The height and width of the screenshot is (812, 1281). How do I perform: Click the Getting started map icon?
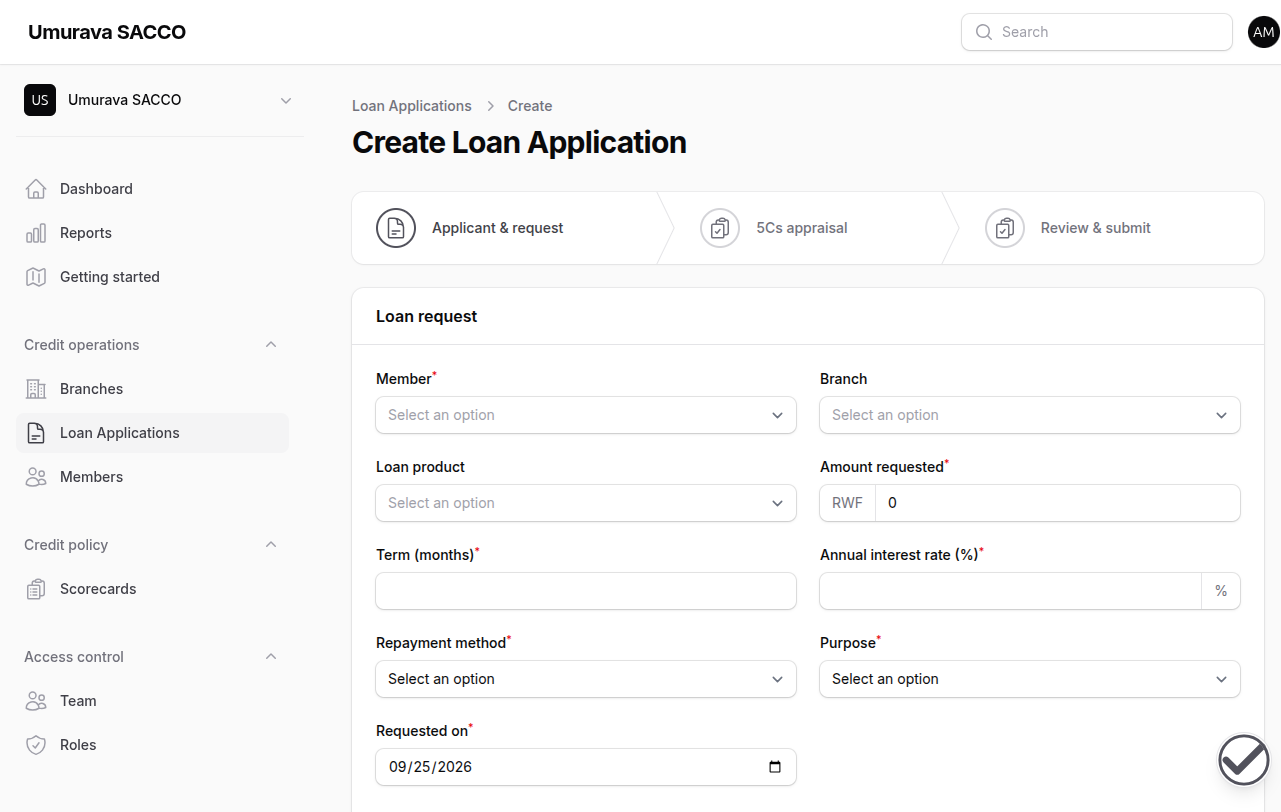point(36,277)
